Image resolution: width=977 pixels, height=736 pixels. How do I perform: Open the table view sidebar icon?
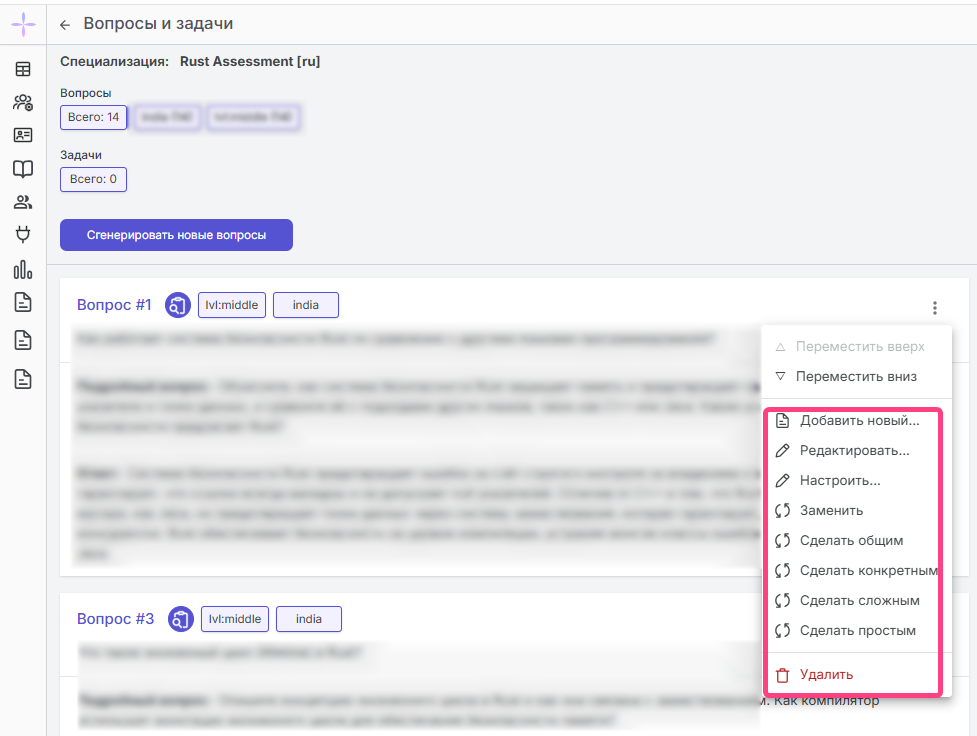22,69
